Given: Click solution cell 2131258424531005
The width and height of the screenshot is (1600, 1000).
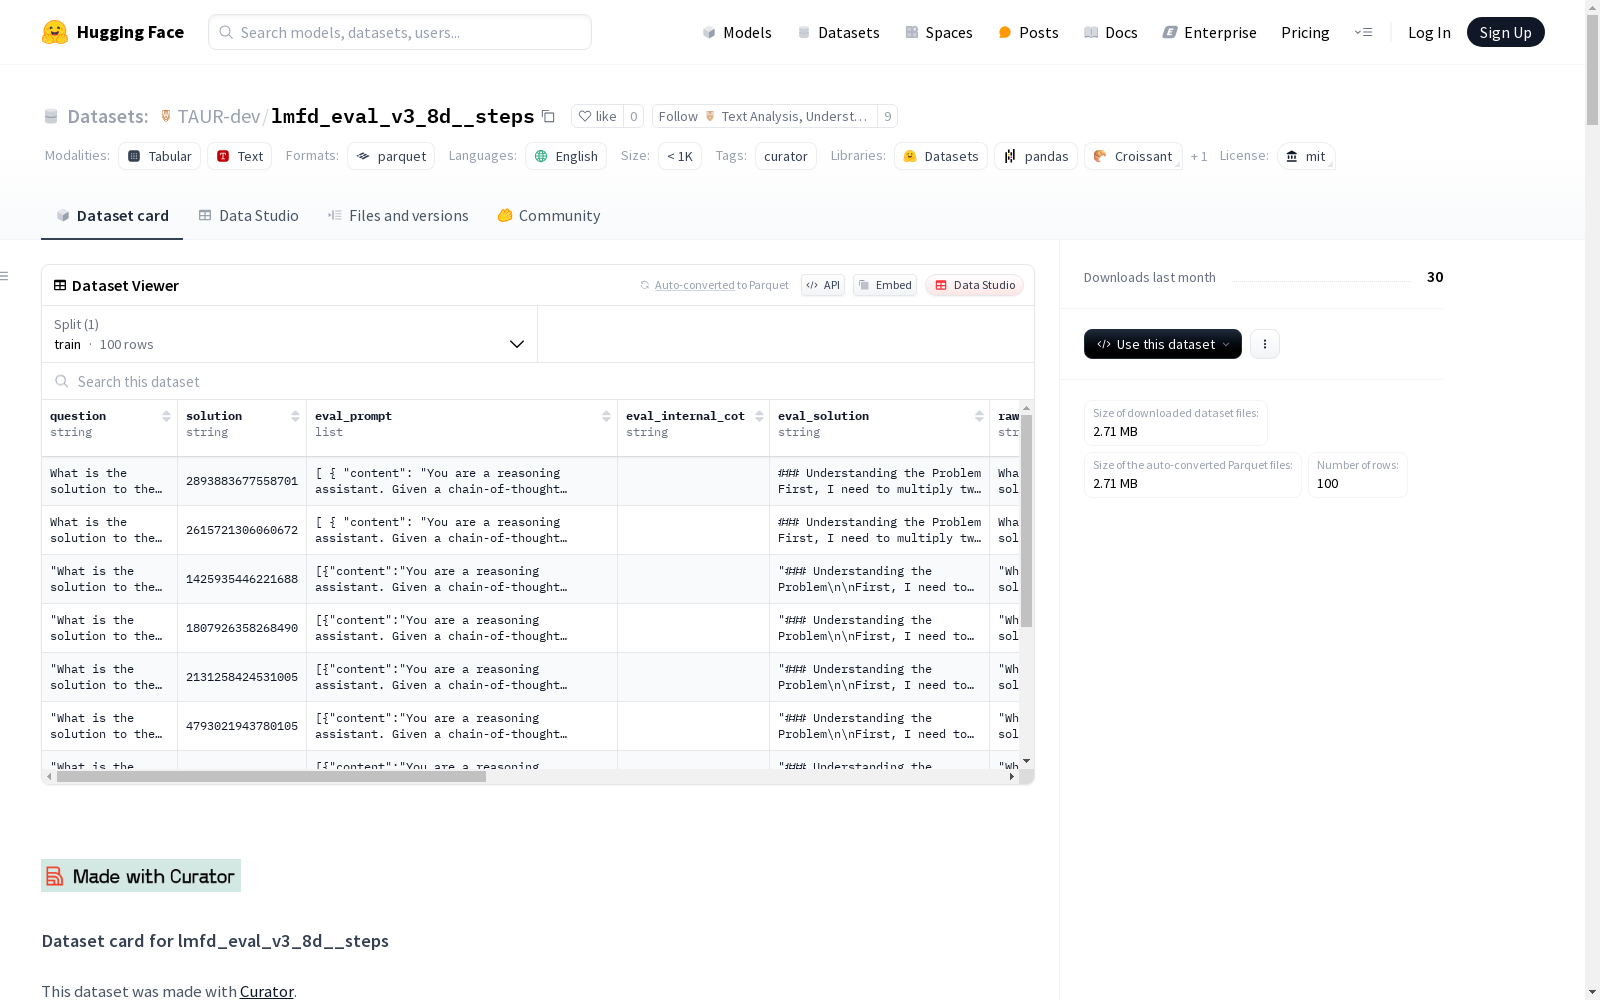Looking at the screenshot, I should tap(242, 677).
